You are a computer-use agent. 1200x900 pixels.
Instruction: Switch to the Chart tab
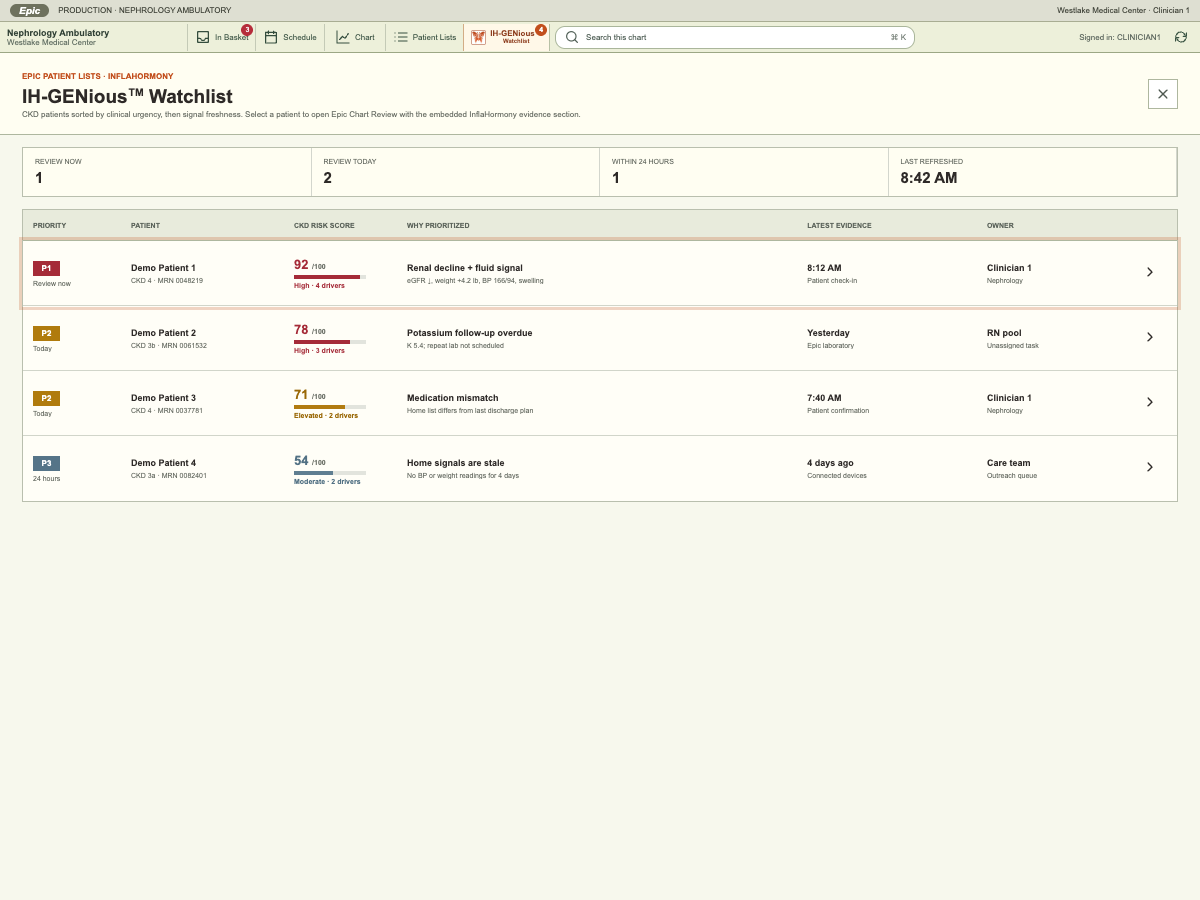tap(355, 37)
